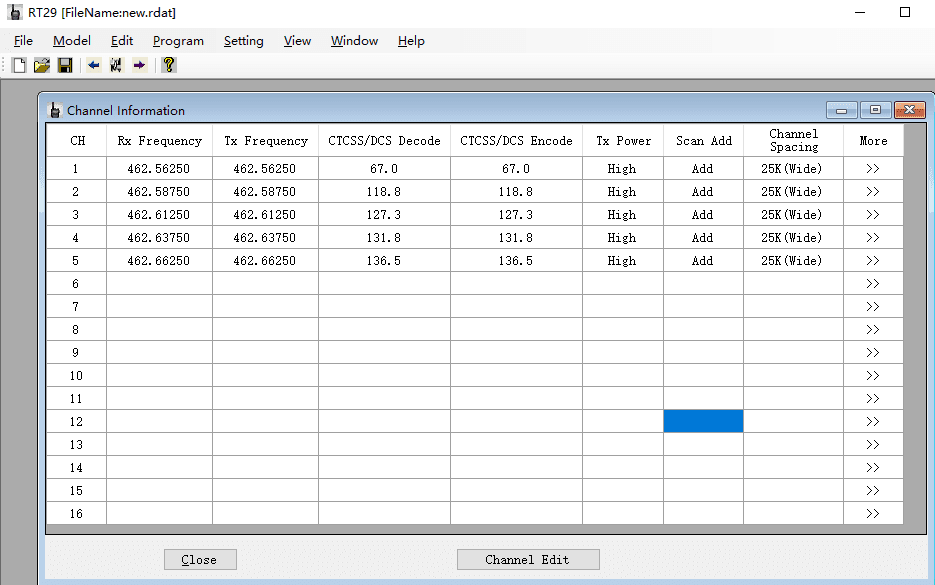Select the highlighted Scan Add cell in row 12
The height and width of the screenshot is (585, 935).
click(x=702, y=422)
